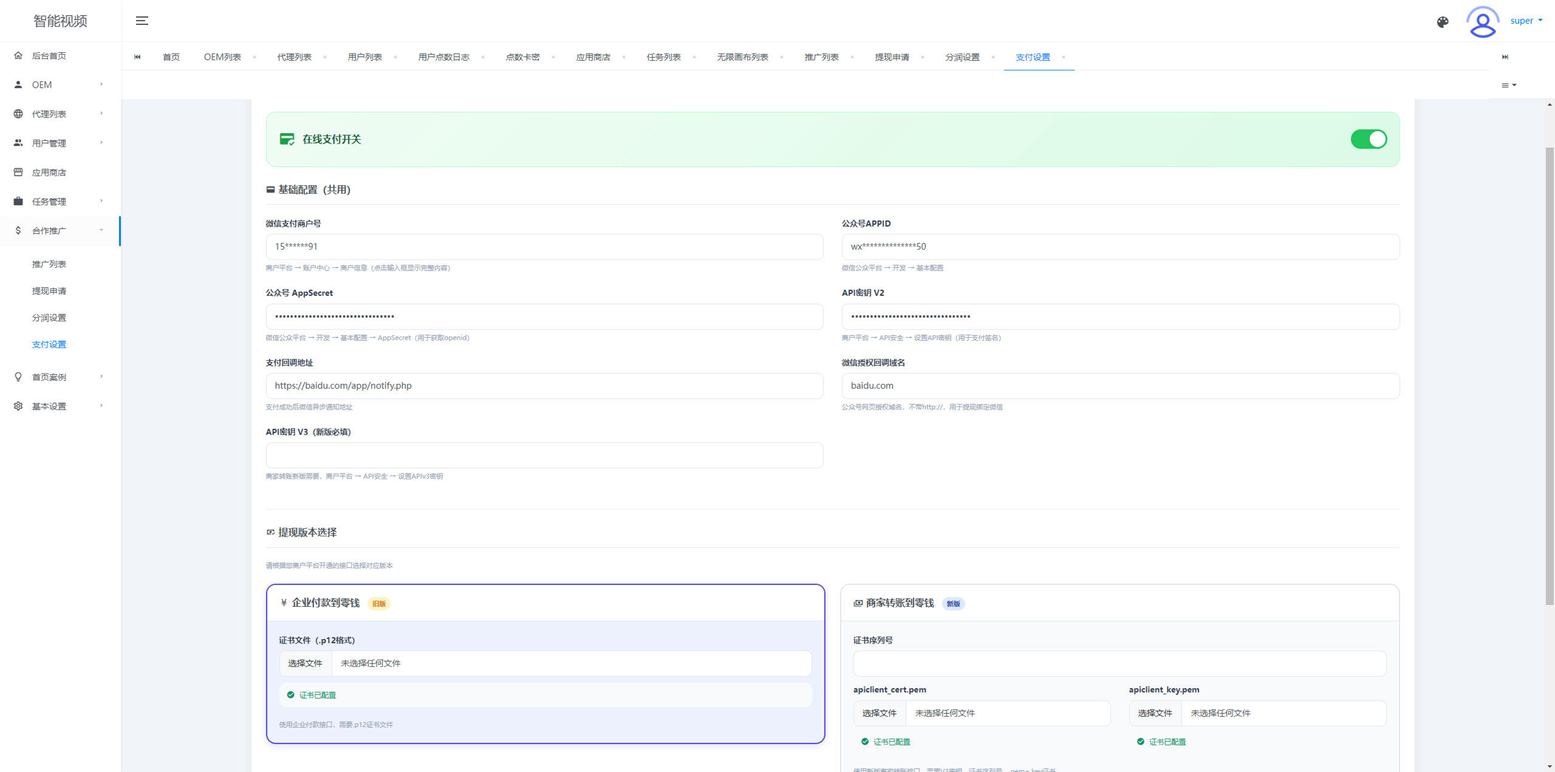Switch to the 分润设置 tab
The height and width of the screenshot is (772, 1555).
coord(962,57)
